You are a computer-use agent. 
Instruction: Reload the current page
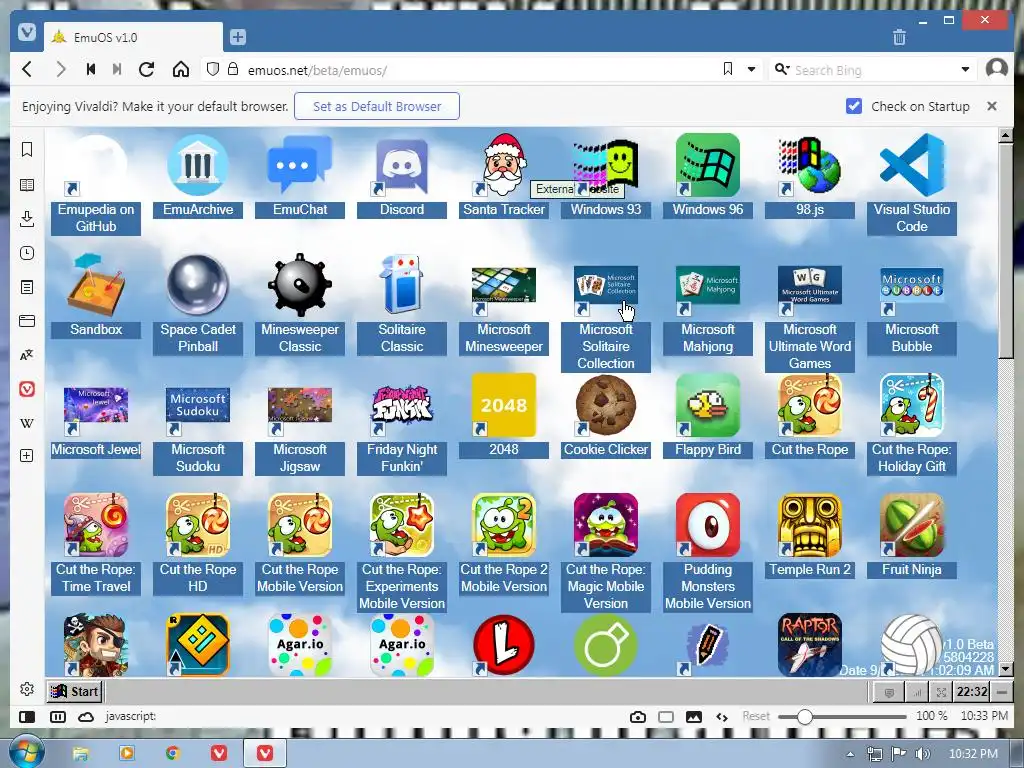point(146,69)
